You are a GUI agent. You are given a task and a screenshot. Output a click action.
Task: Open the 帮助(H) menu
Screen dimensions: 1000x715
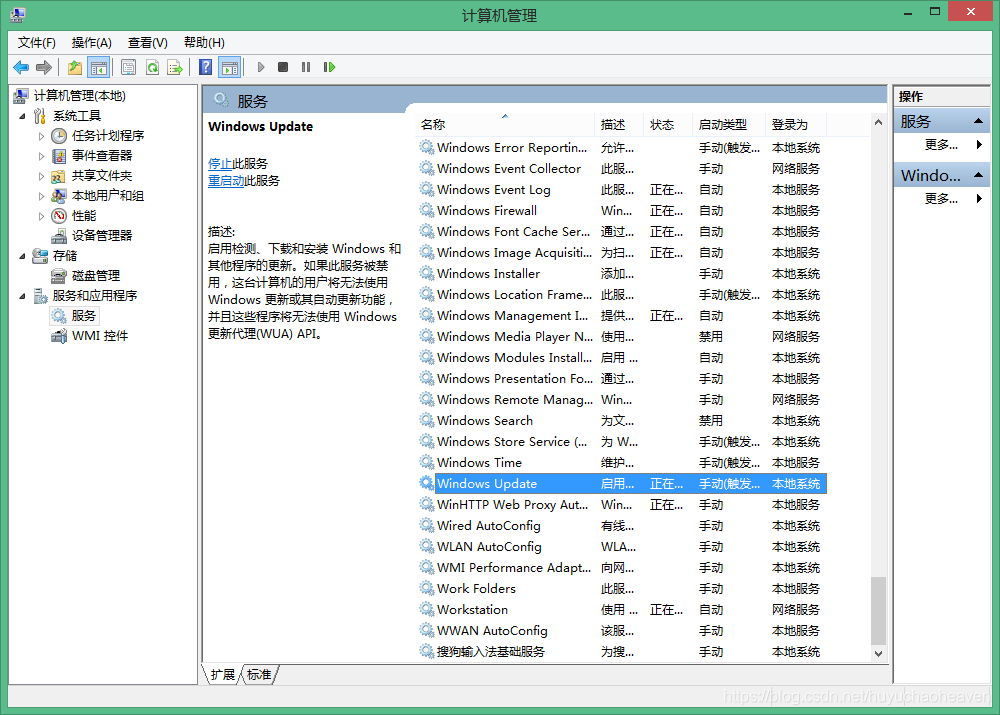pyautogui.click(x=204, y=43)
